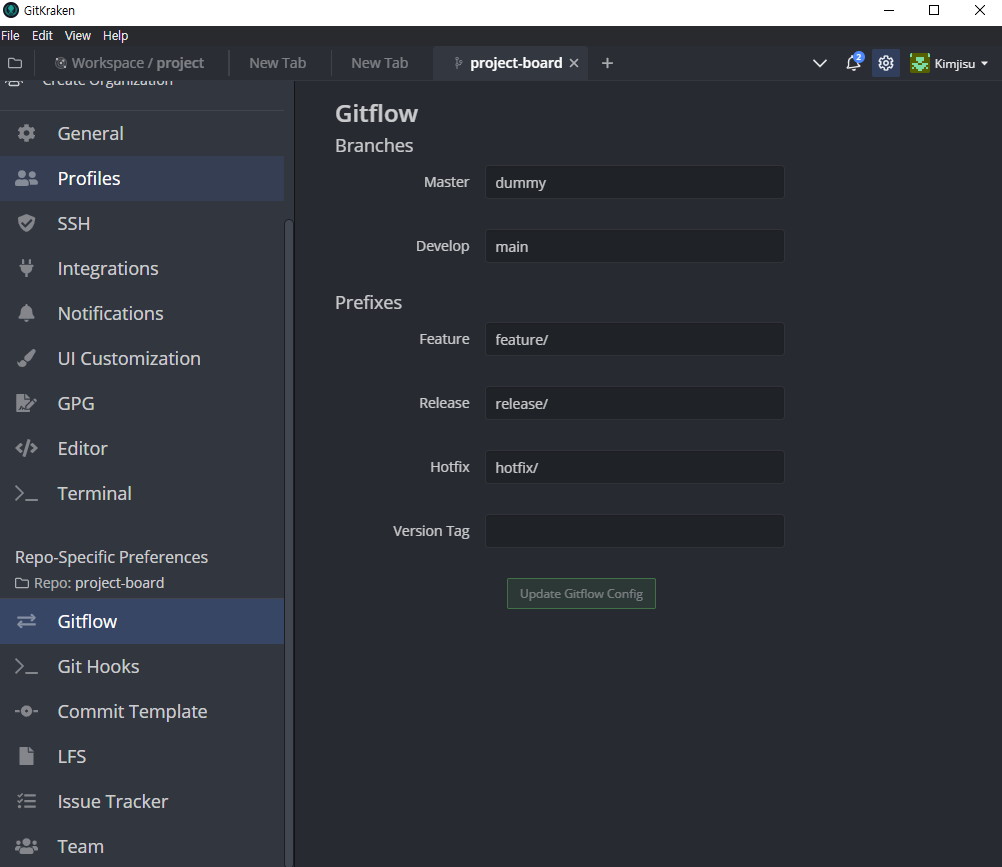Screen dimensions: 1002x867
Task: Click the General gear icon in sidebar
Action: [x=26, y=134]
